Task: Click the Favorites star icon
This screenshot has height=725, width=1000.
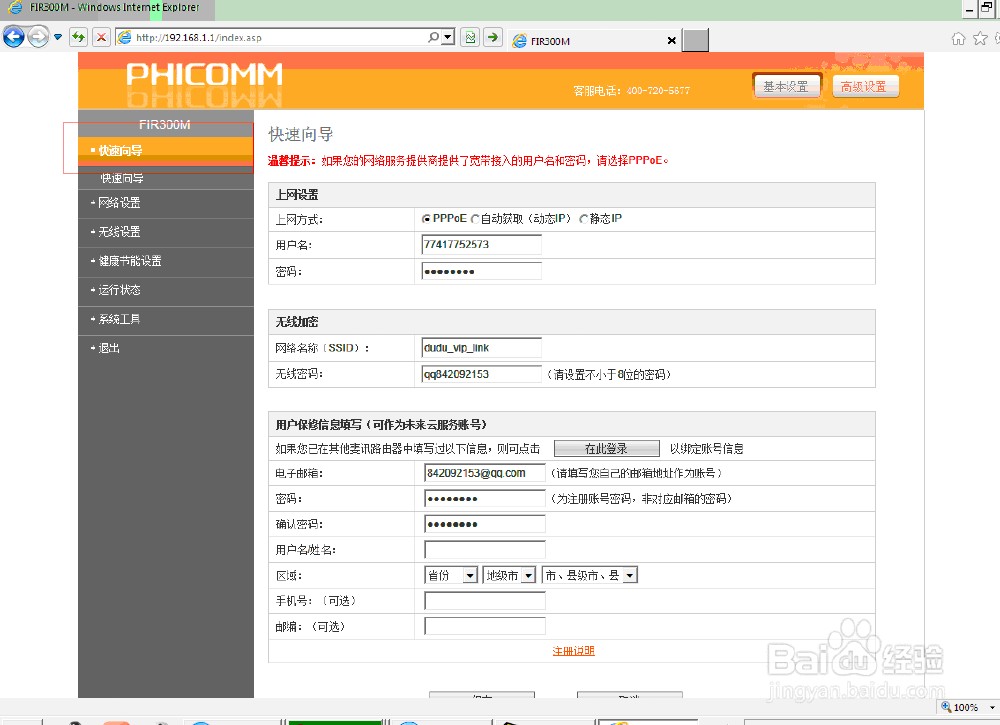Action: [980, 38]
